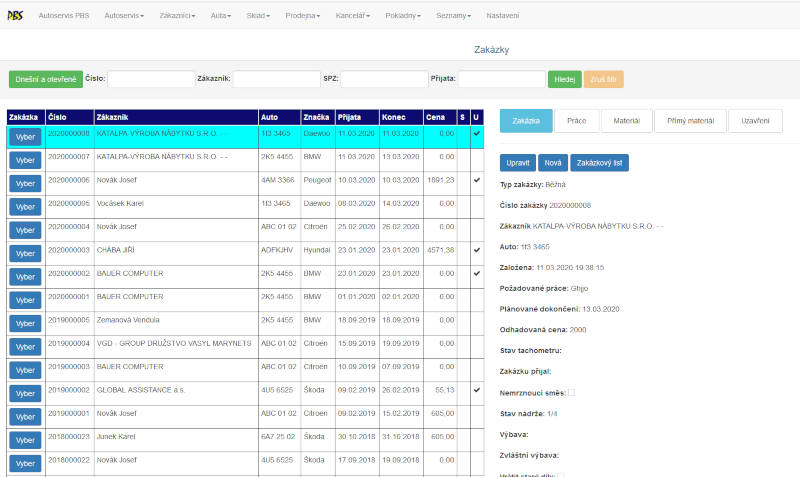The width and height of the screenshot is (800, 477).
Task: Click the Nová order button
Action: 553,163
